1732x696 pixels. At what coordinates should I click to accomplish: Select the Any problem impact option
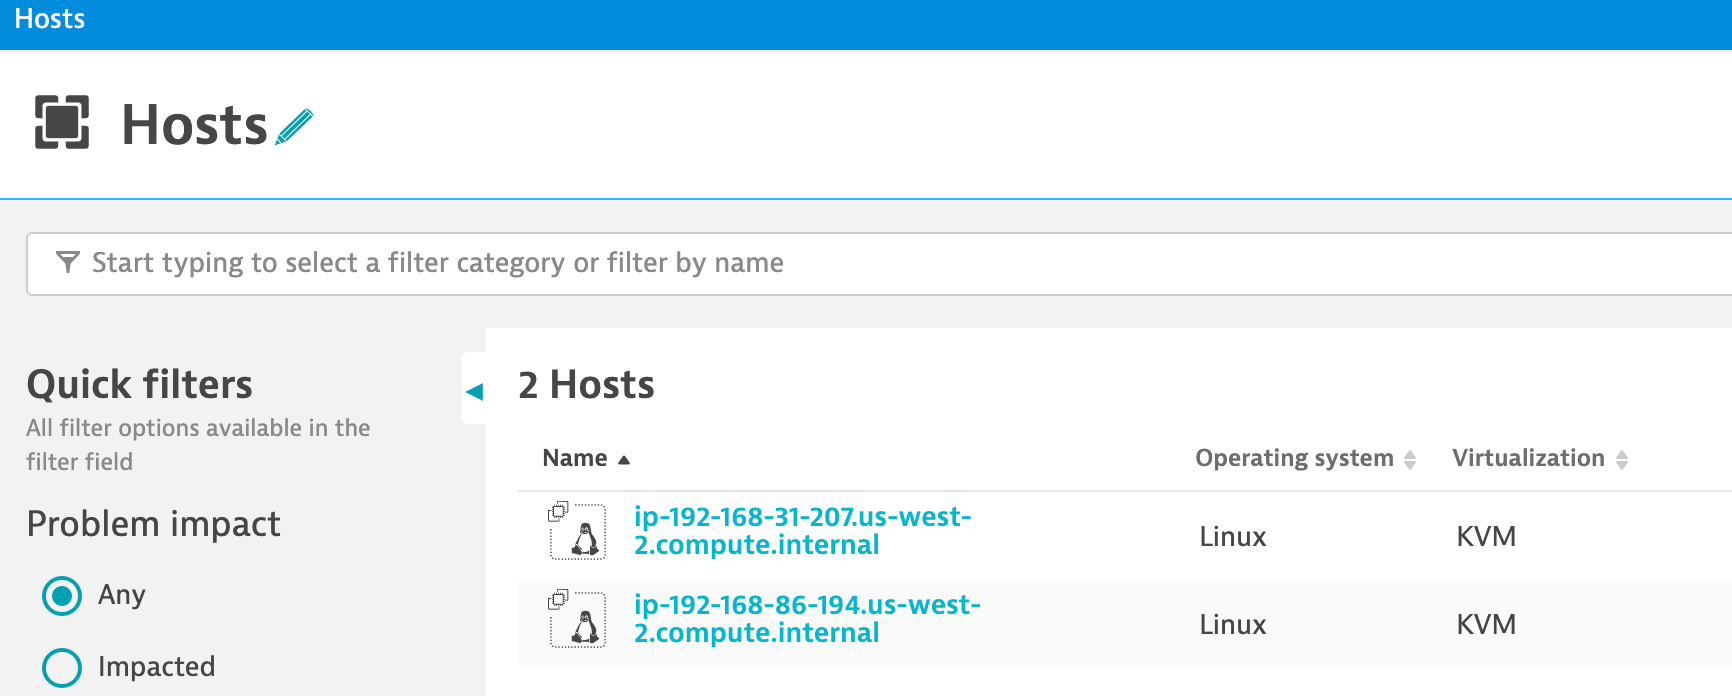62,596
